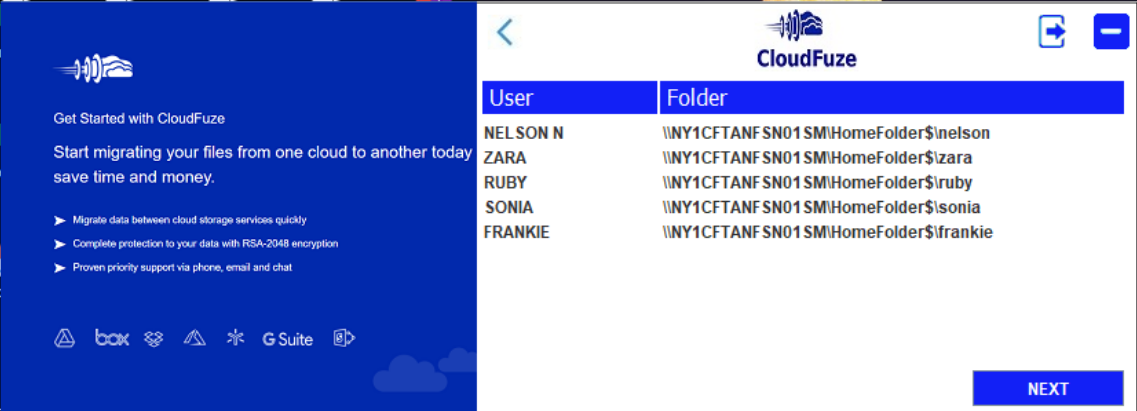Click the folder path ending in \sonia
This screenshot has width=1137, height=411.
tap(822, 207)
